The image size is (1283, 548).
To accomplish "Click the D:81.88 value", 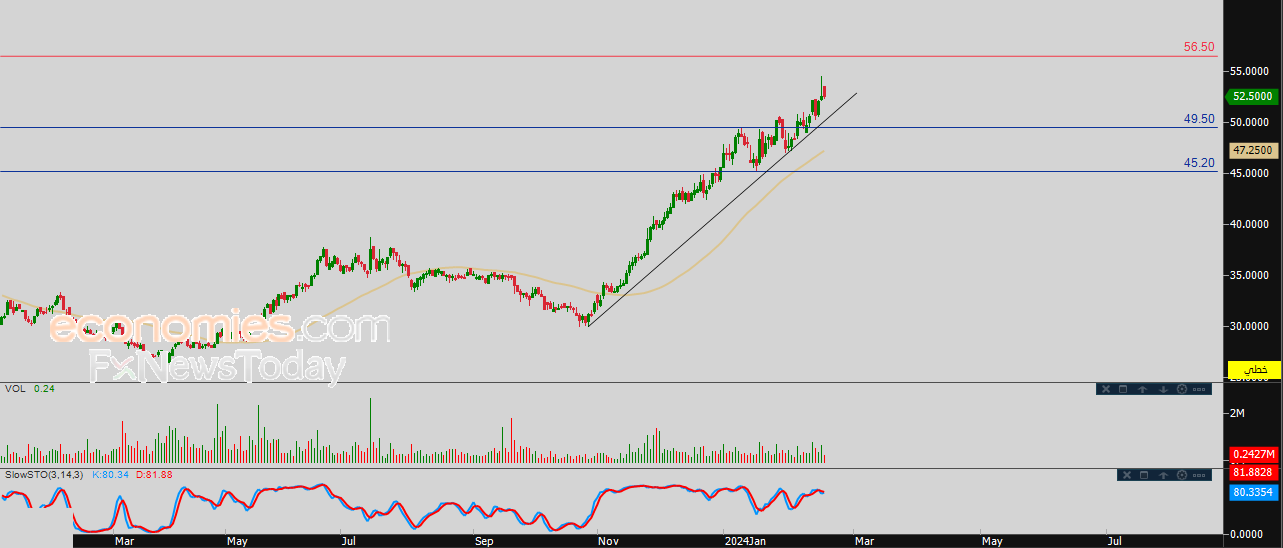I will coord(154,474).
